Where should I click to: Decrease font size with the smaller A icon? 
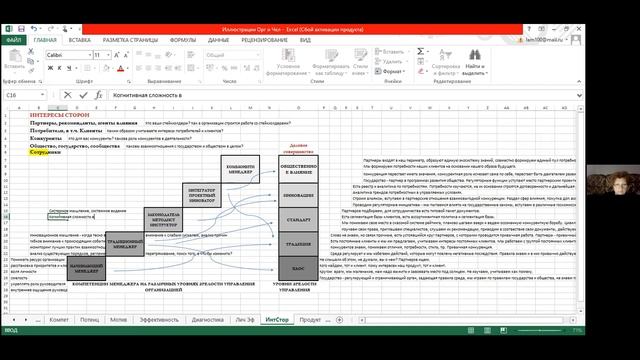click(x=126, y=55)
